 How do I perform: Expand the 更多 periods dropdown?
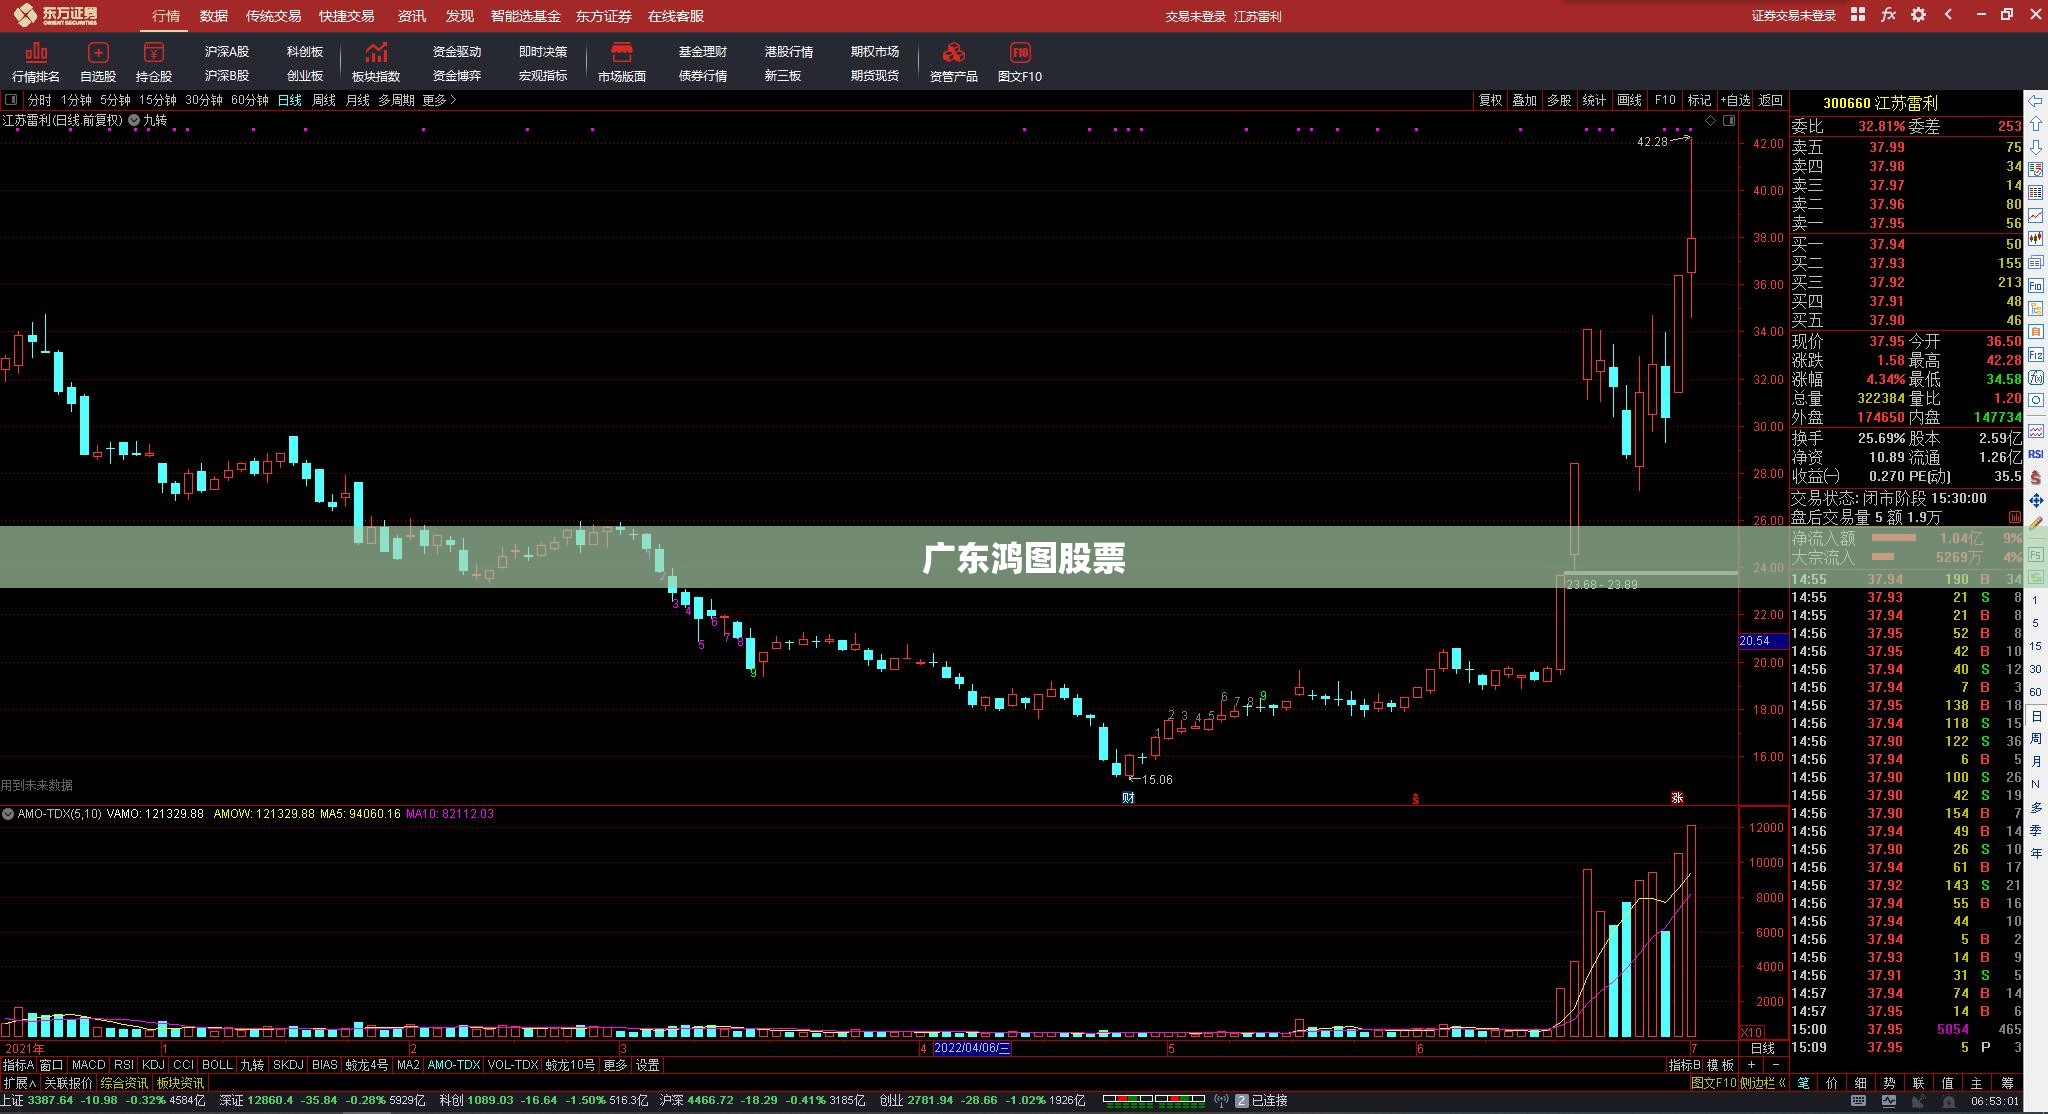[439, 100]
